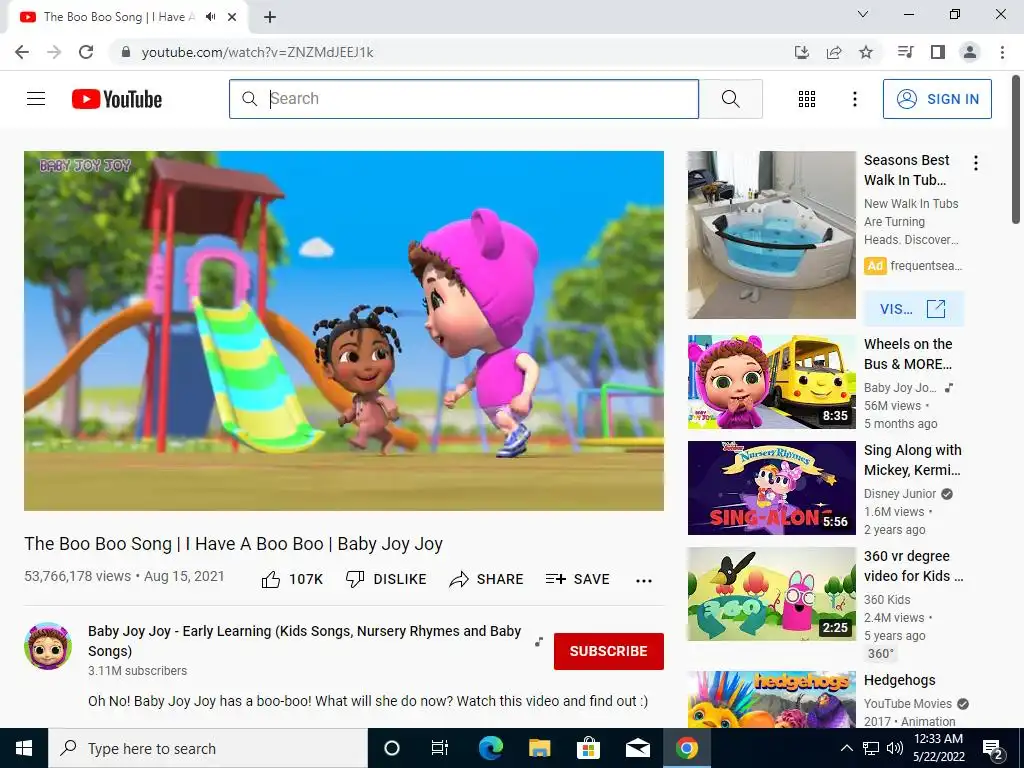Subscribe to Baby Joy Joy channel
The height and width of the screenshot is (768, 1024).
[x=609, y=651]
